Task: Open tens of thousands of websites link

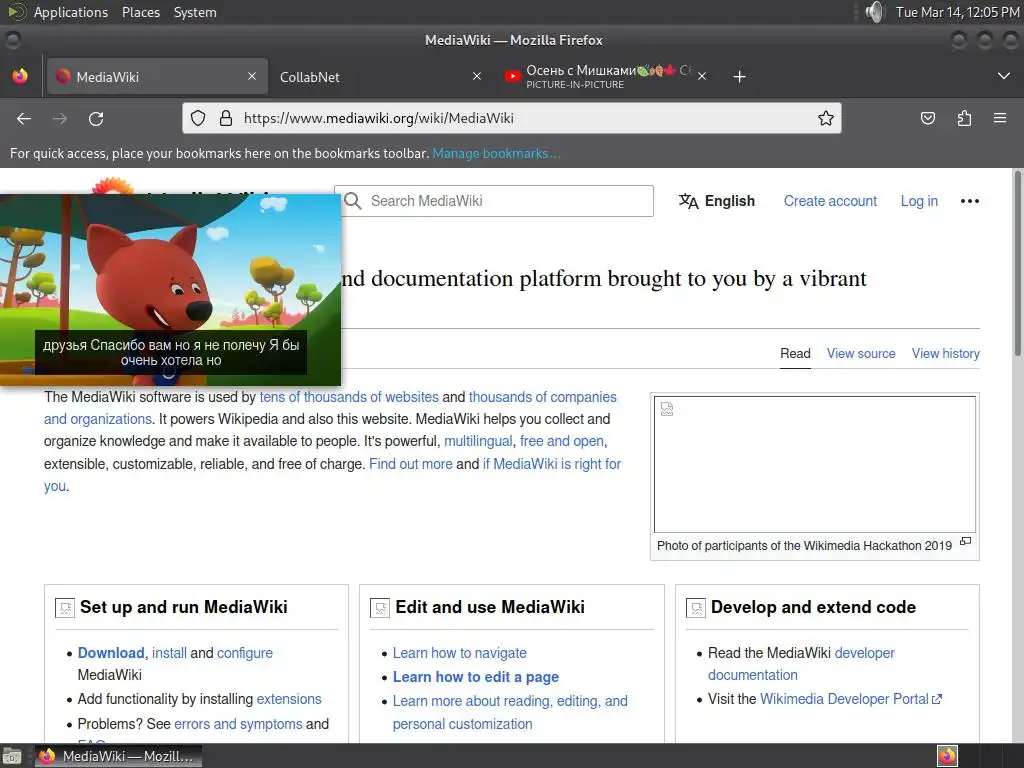Action: pyautogui.click(x=349, y=396)
